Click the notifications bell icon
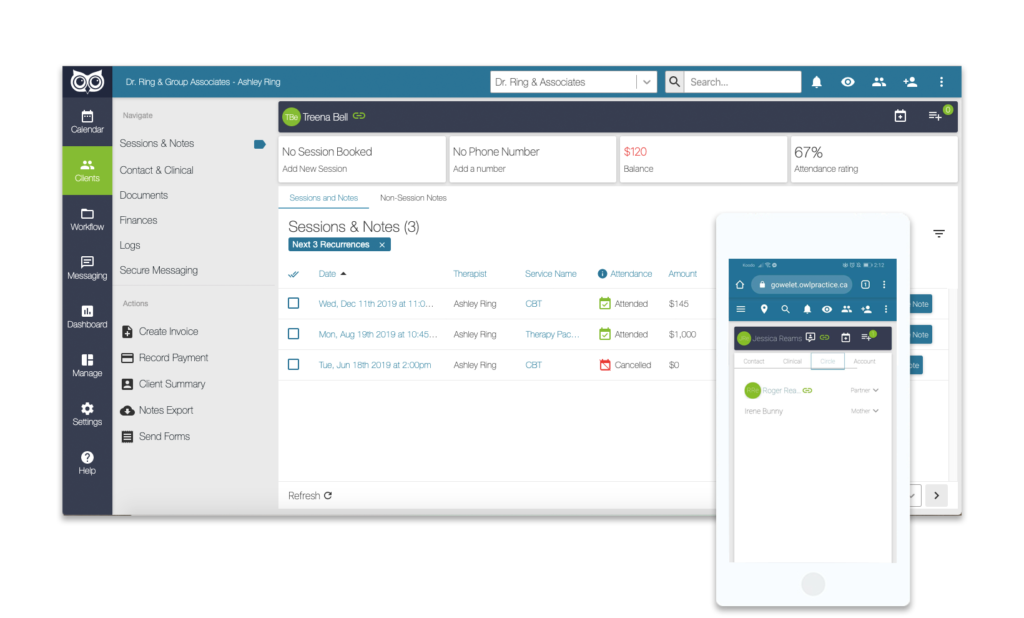Screen dimensions: 1024x618 tap(817, 82)
